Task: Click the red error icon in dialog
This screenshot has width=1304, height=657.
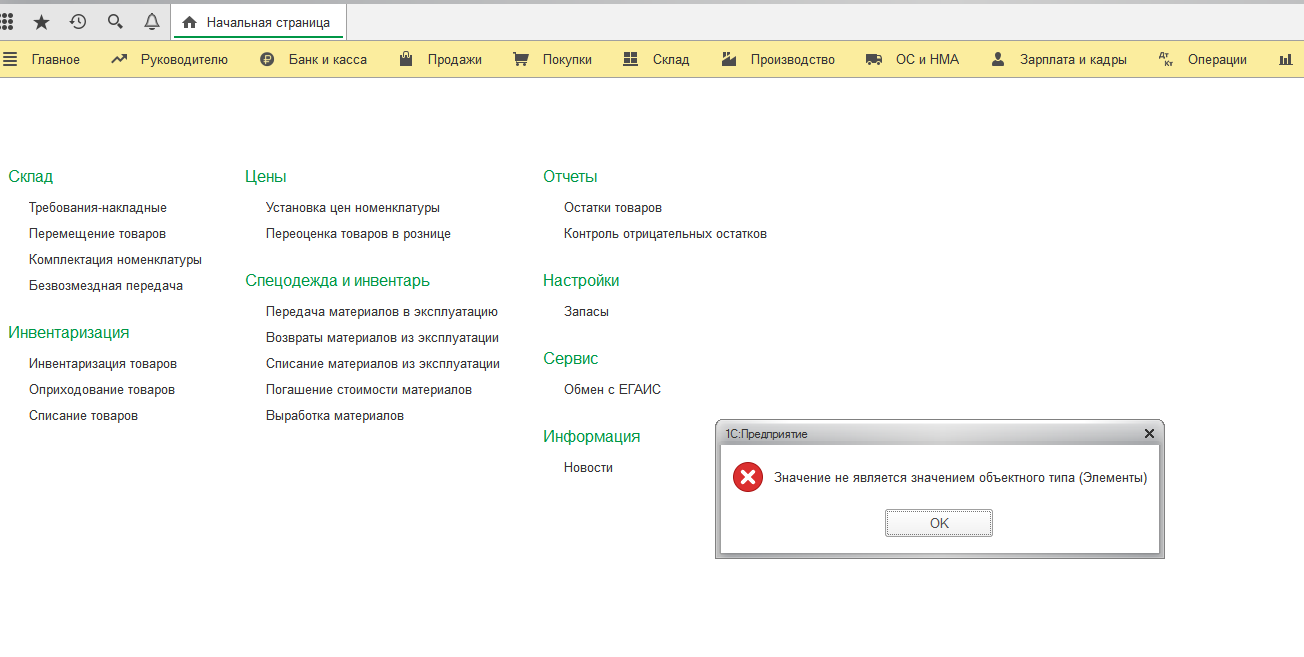Action: [x=747, y=478]
